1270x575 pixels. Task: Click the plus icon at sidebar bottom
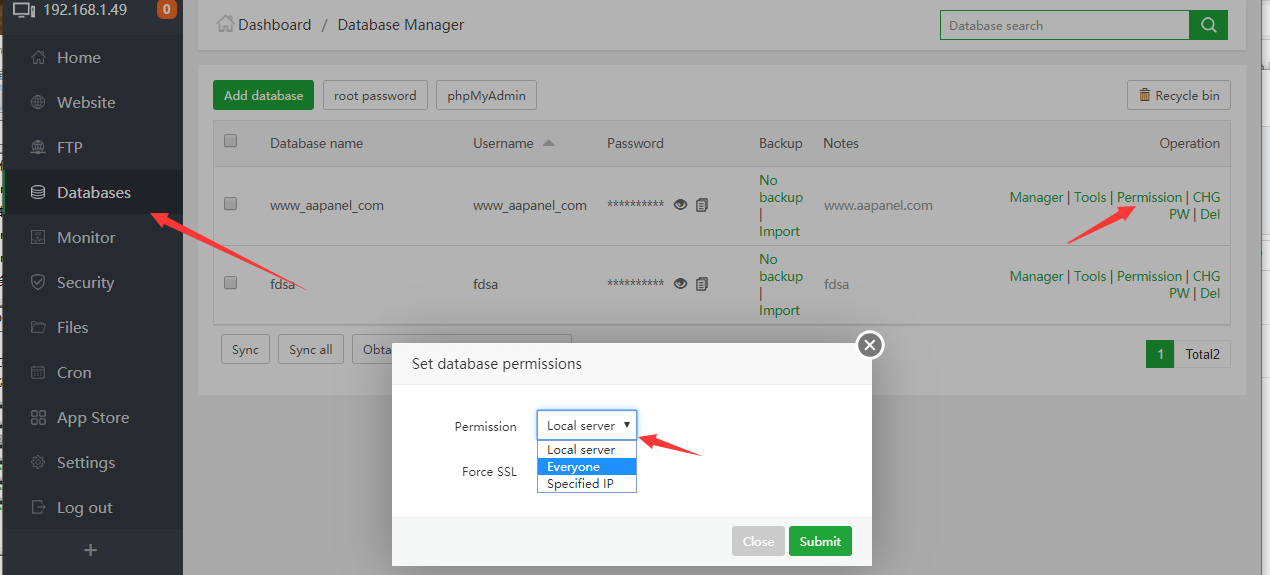click(91, 550)
